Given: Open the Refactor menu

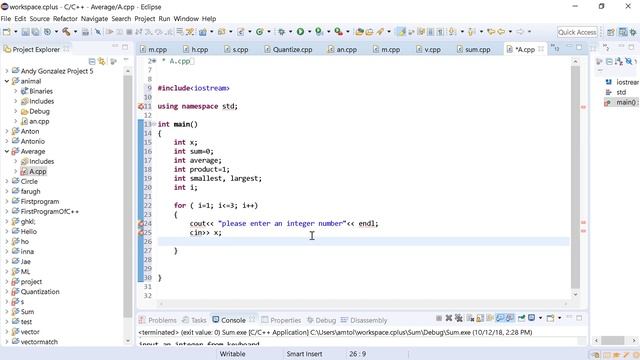Looking at the screenshot, I should 65,19.
